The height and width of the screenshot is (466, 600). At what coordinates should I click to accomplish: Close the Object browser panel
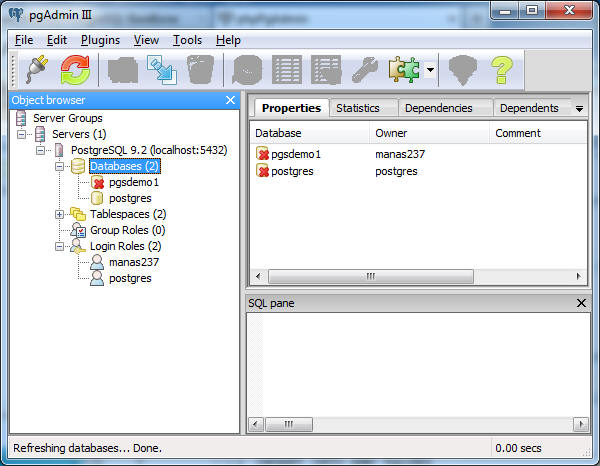click(230, 100)
